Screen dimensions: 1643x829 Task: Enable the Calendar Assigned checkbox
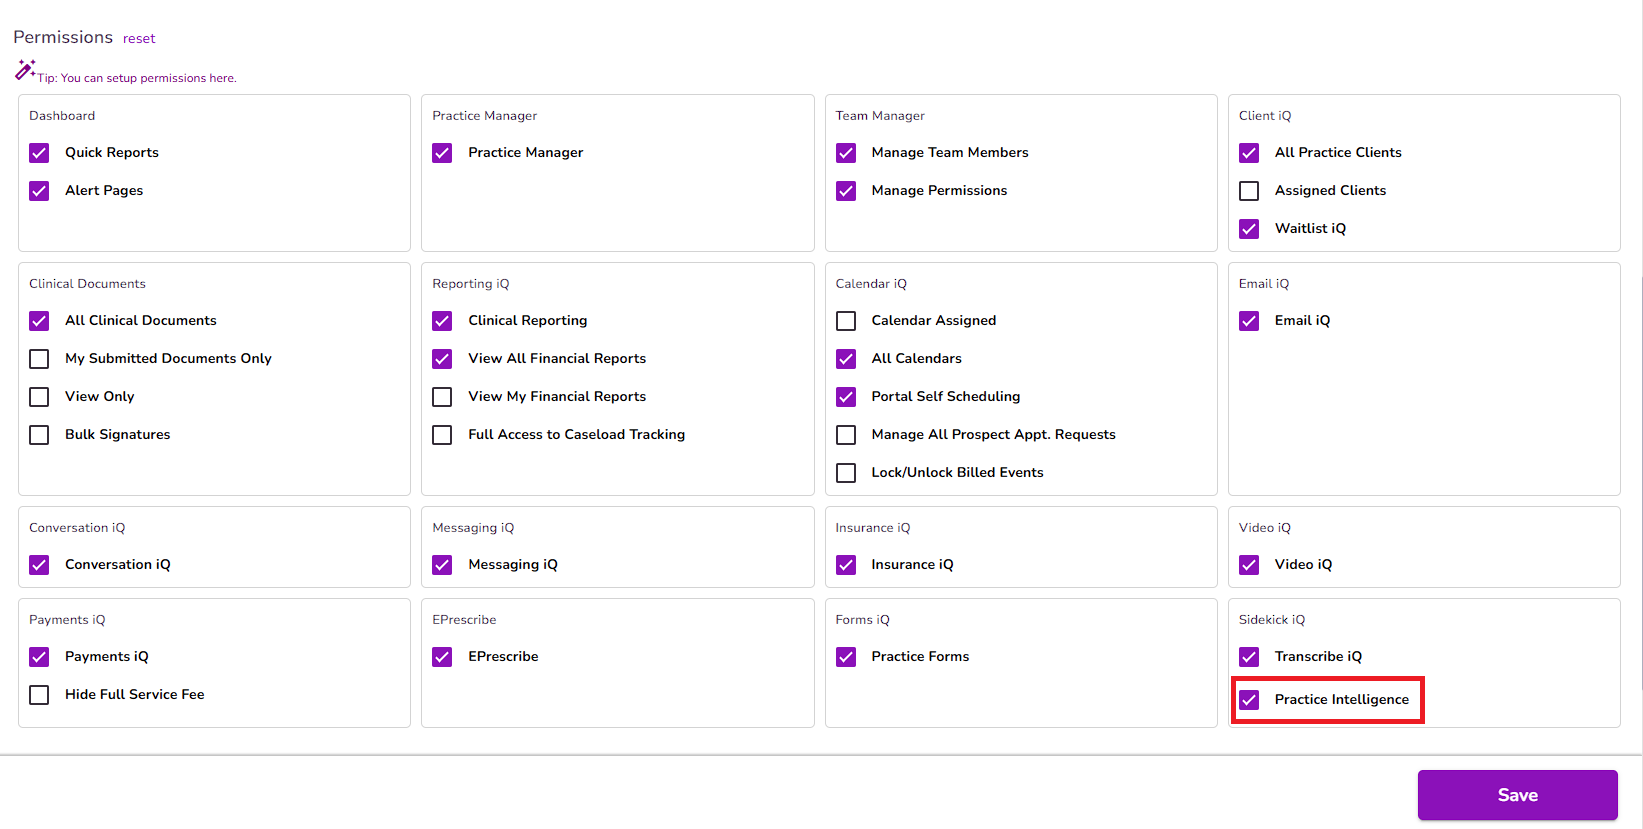[x=846, y=321]
